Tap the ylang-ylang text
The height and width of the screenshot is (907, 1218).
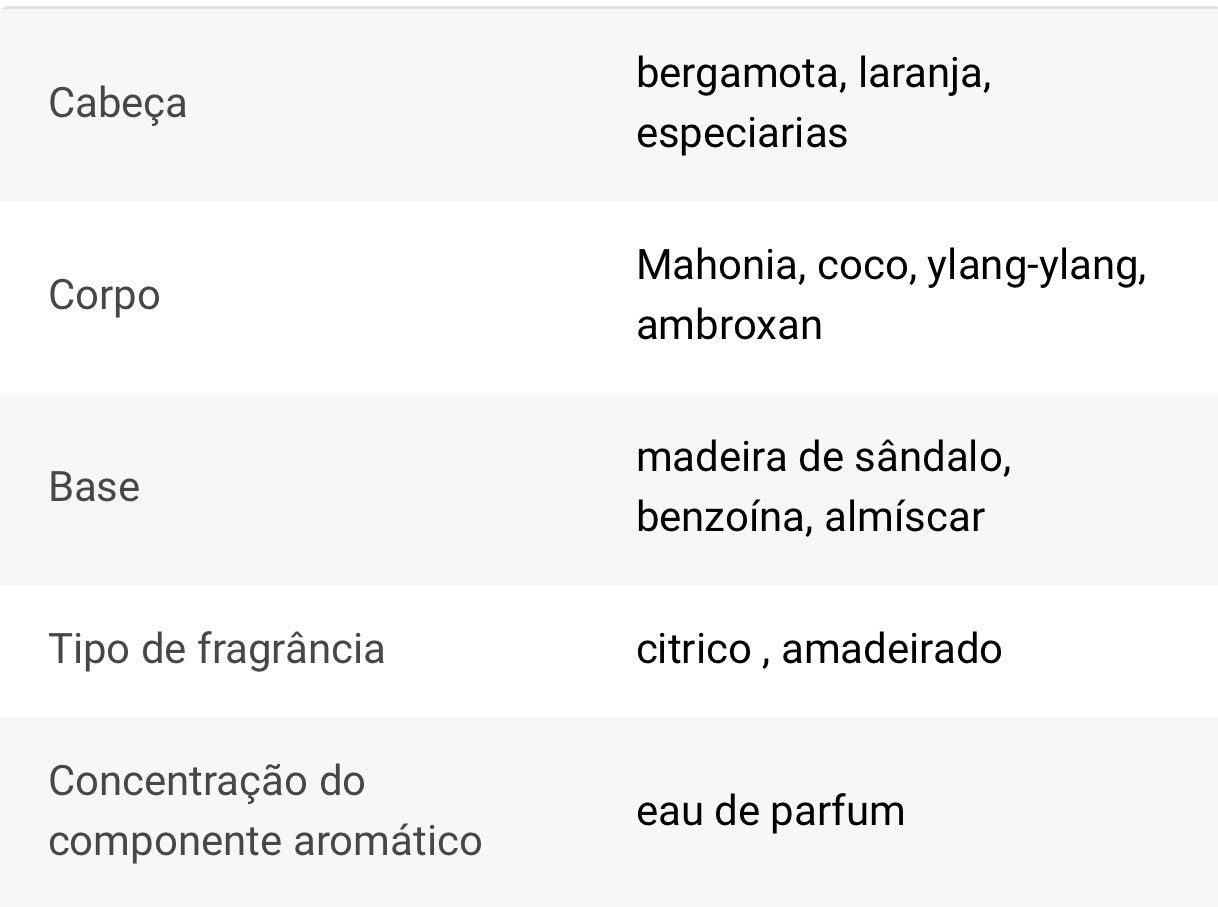(x=1034, y=267)
